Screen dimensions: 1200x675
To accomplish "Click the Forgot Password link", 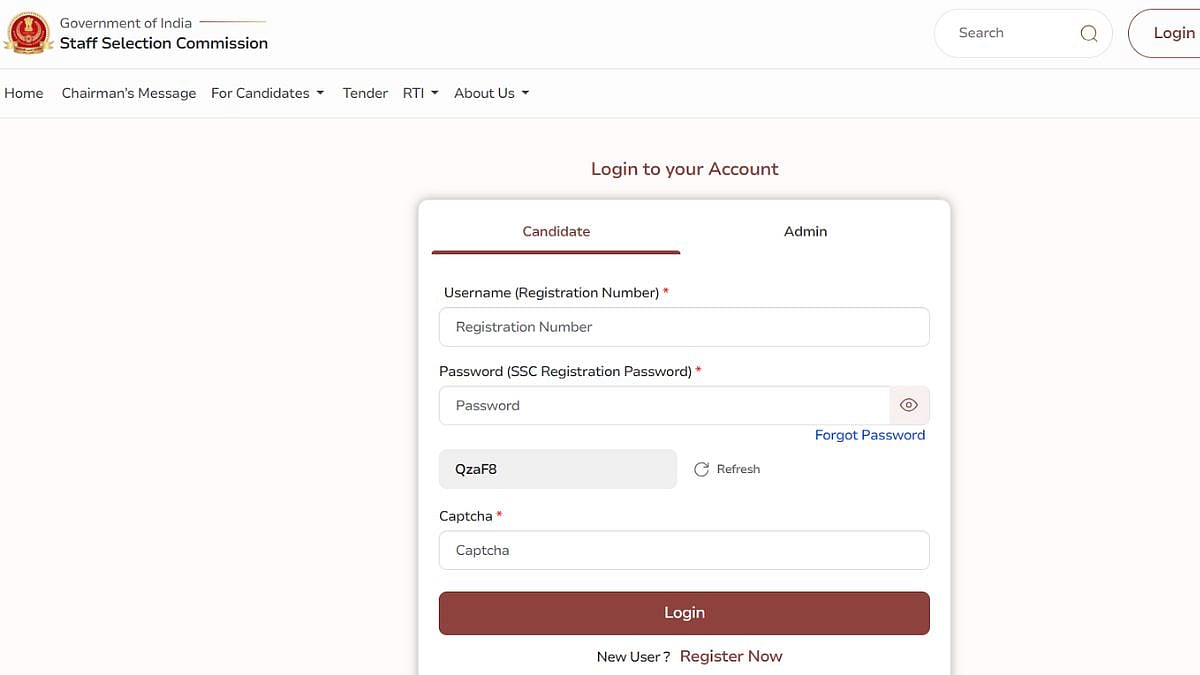I will pos(870,435).
